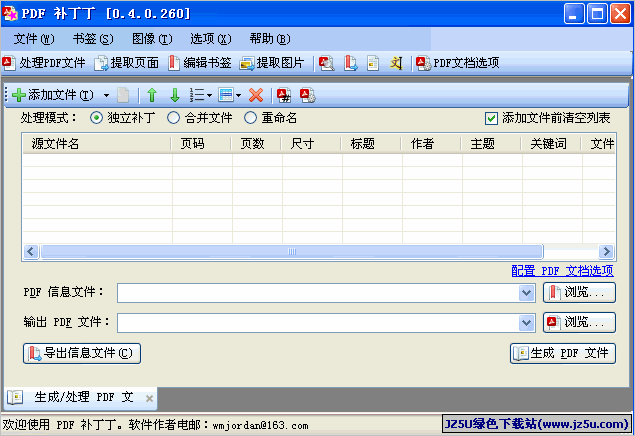635x436 pixels.
Task: Click the 输出 PDF 文件 input field
Action: (318, 323)
